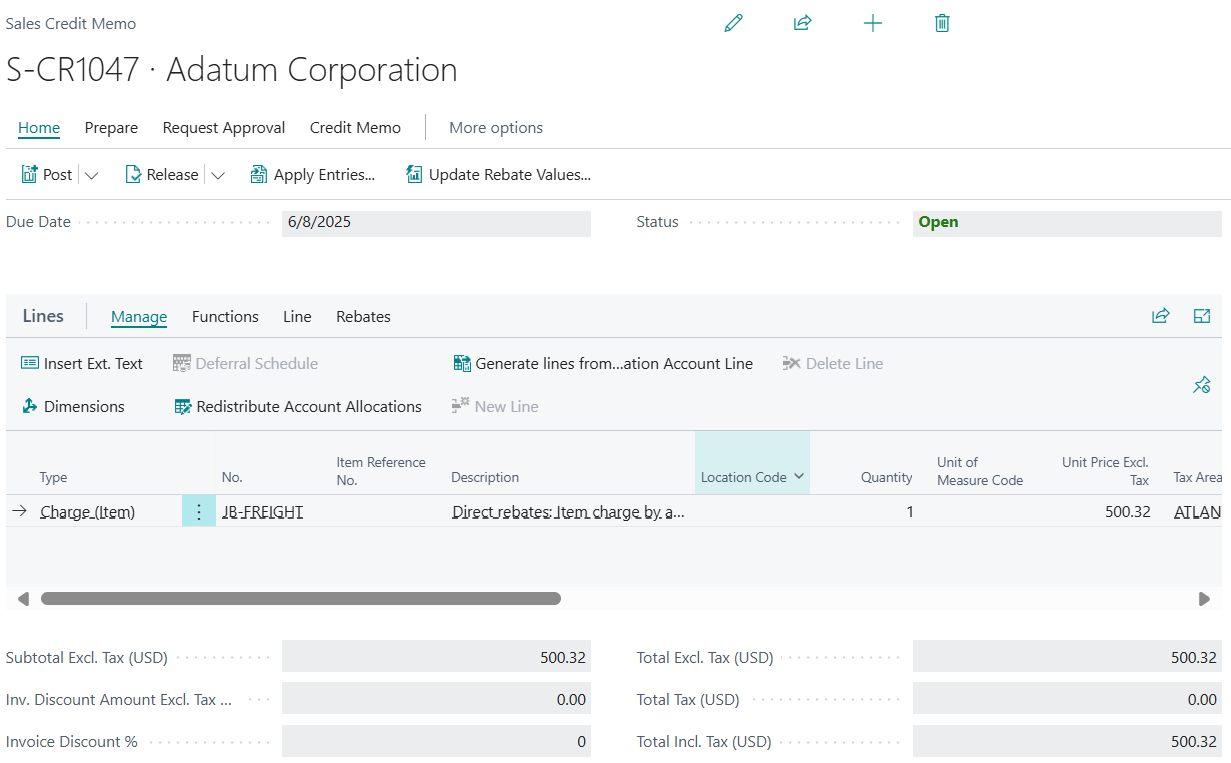Image resolution: width=1231 pixels, height=763 pixels.
Task: Open the Credit Memo tab
Action: (355, 127)
